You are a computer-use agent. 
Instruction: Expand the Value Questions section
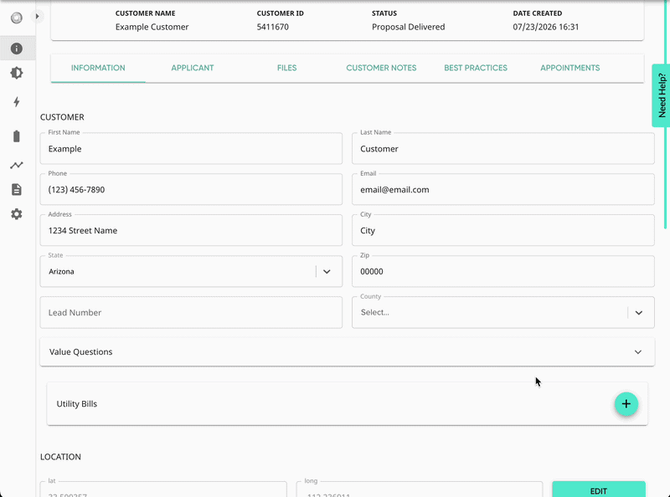coord(347,352)
